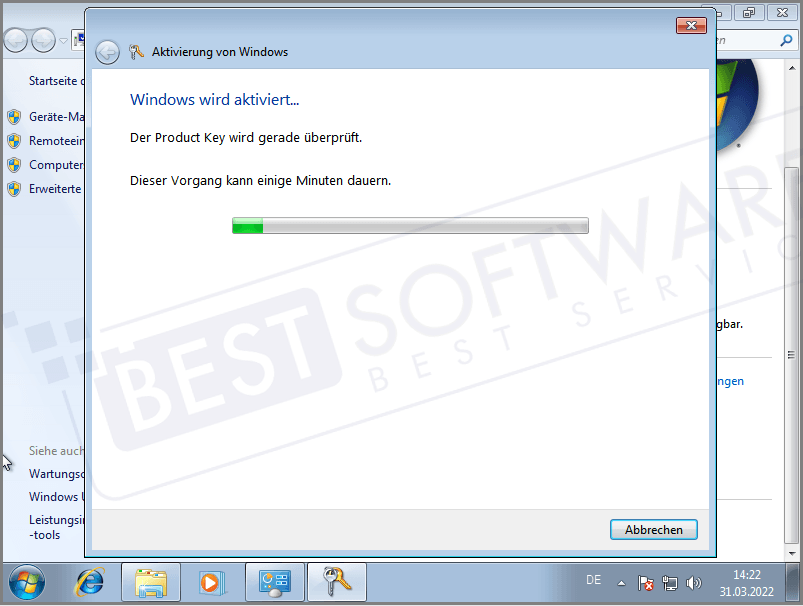Go back using the activation dialog's back arrow
Screen dimensions: 803x606
point(107,52)
